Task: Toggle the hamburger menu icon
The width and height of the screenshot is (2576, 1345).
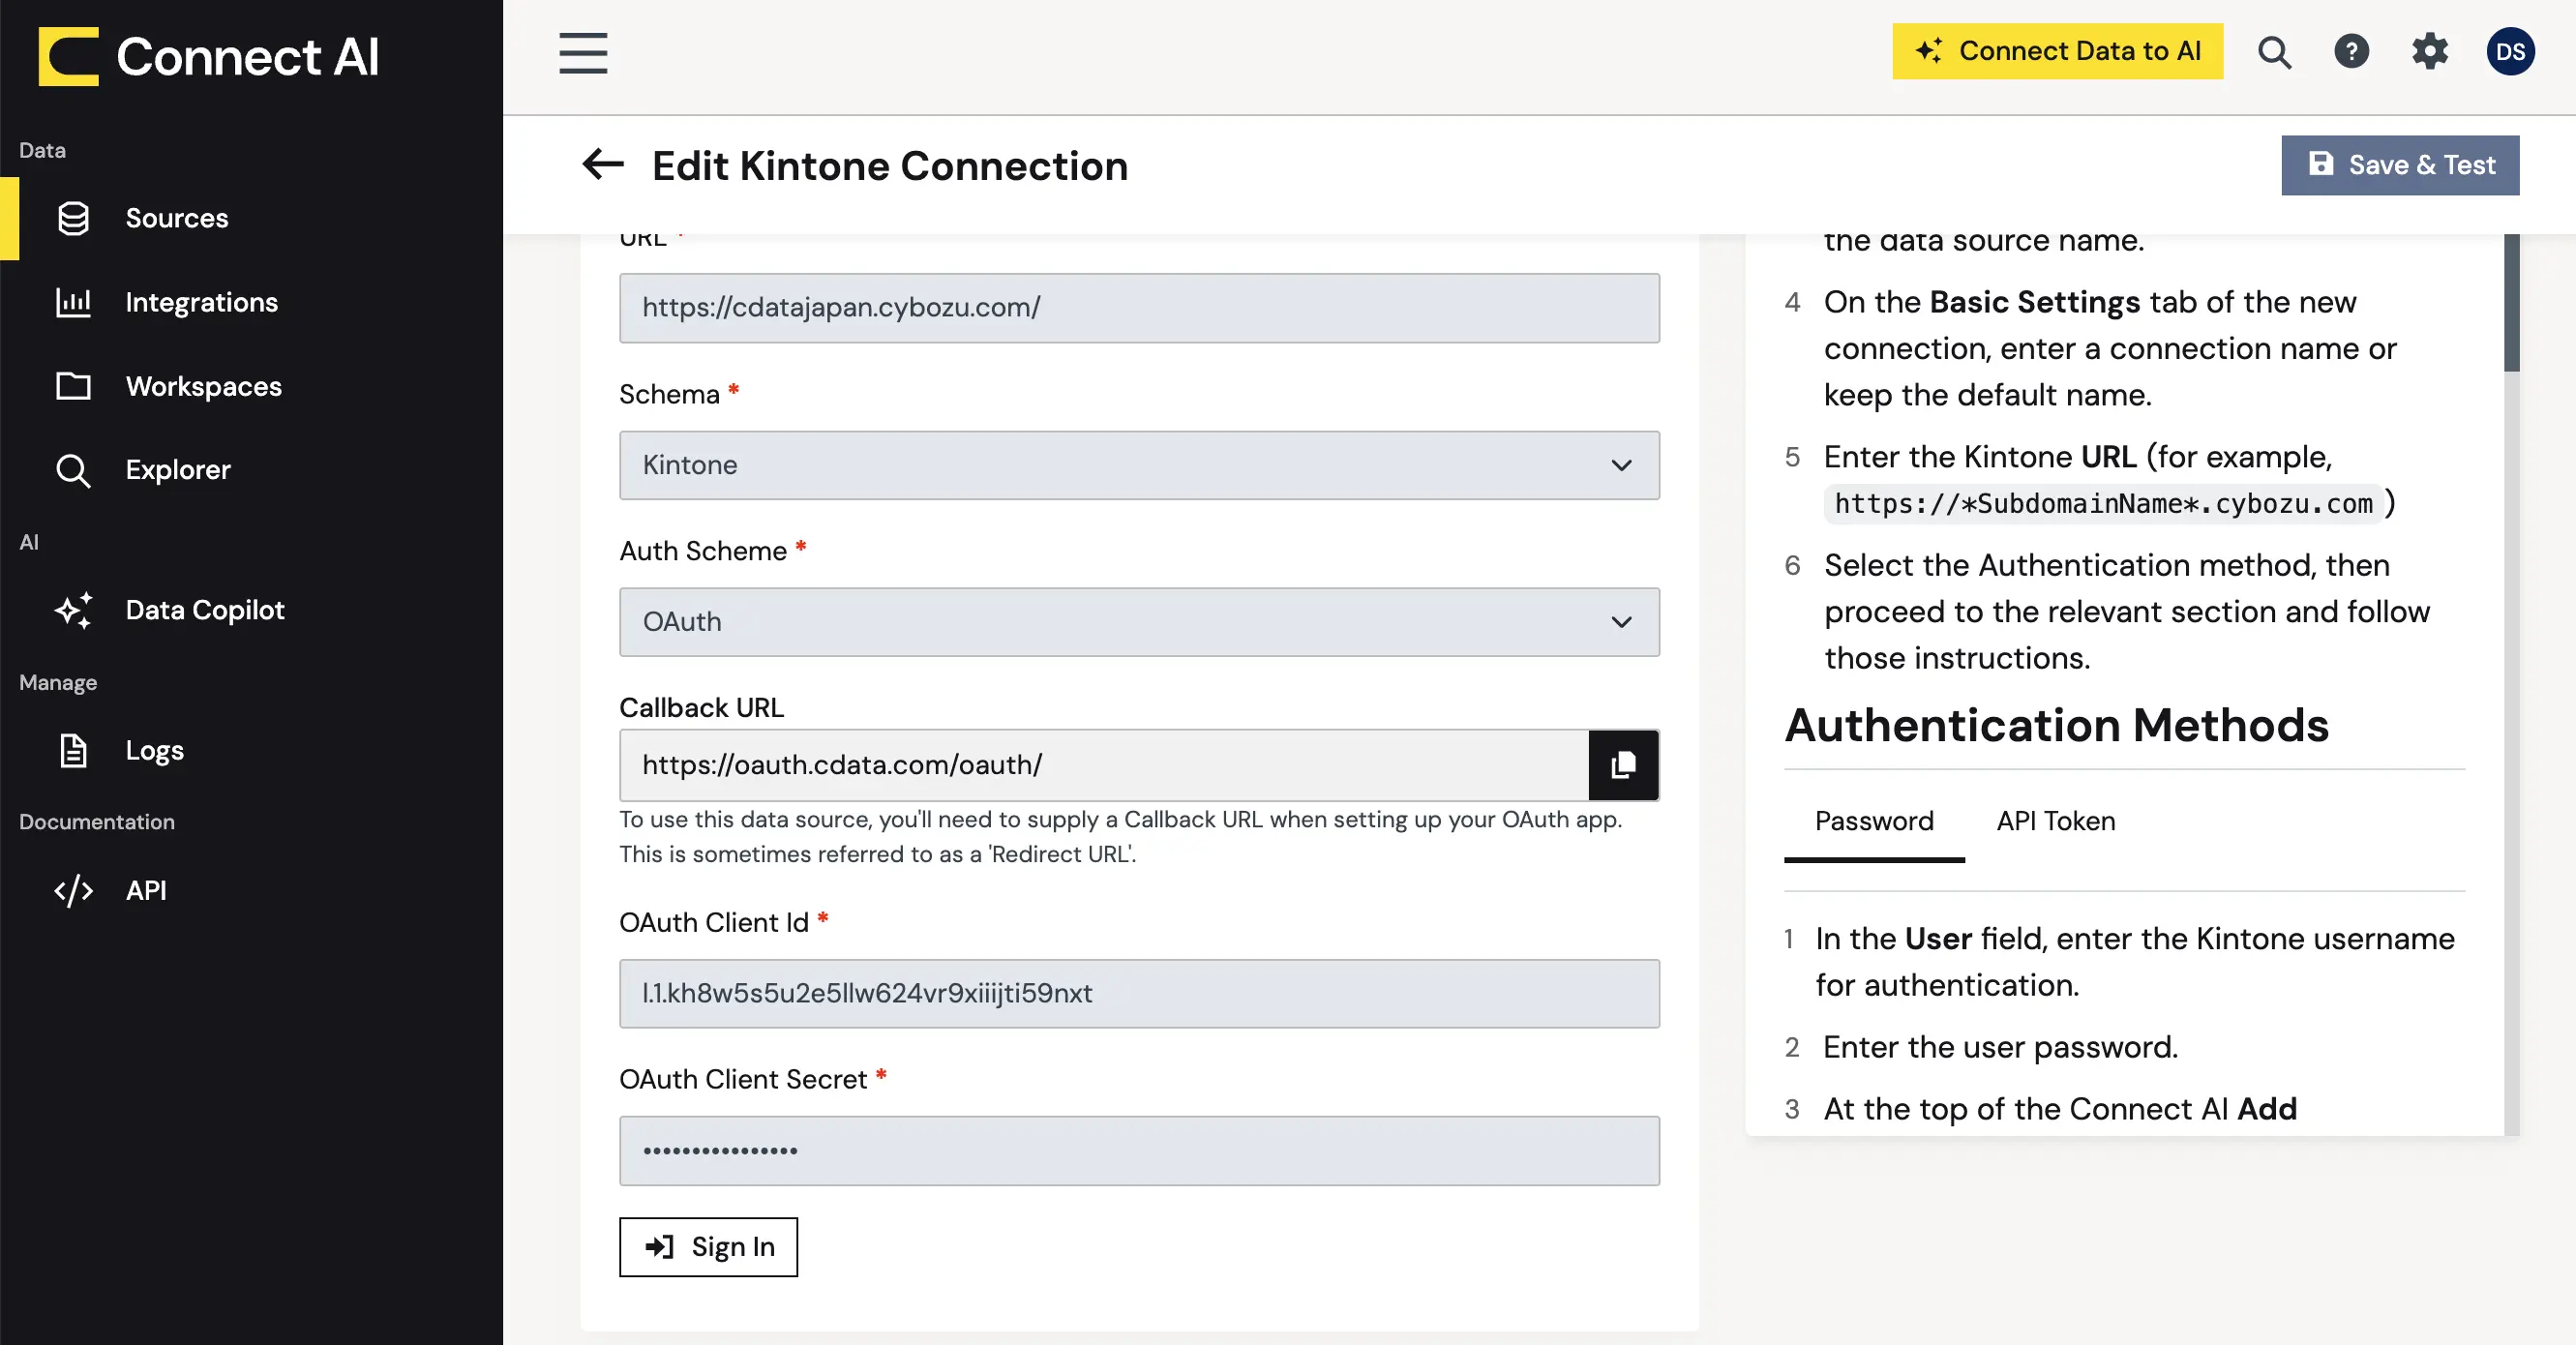Action: 583,53
